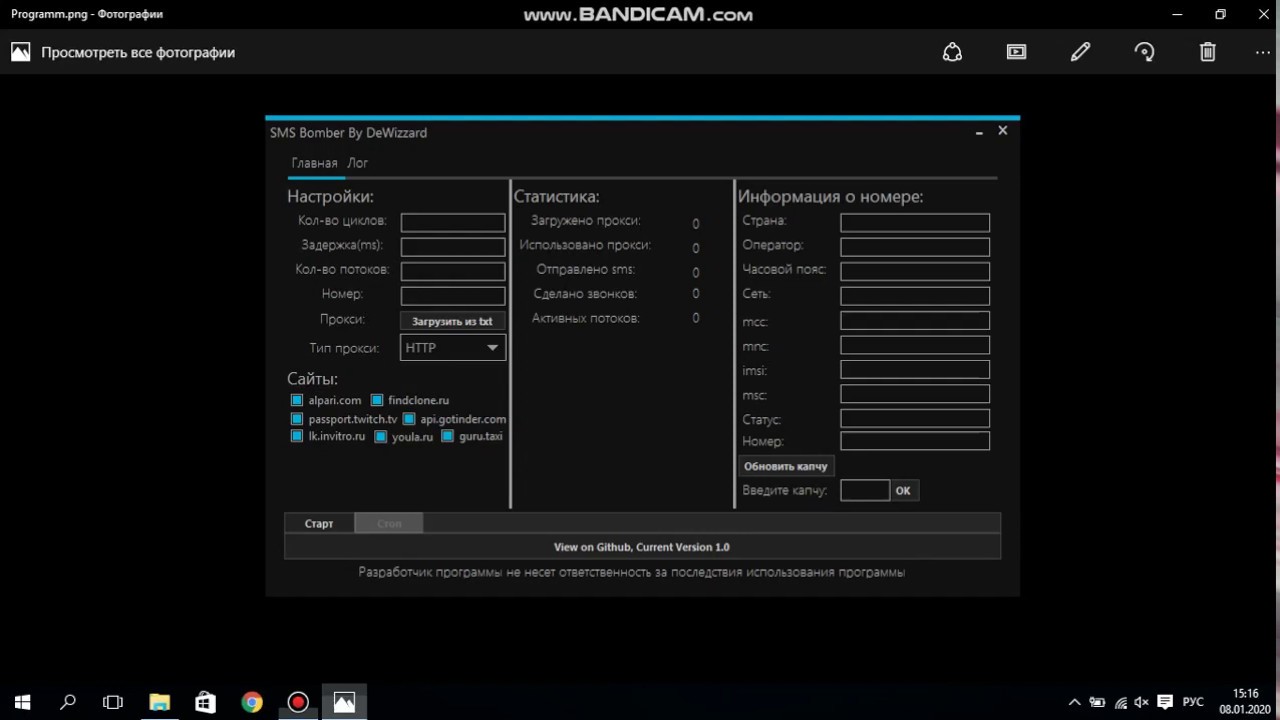Focus the Кол-во циклов input field
The image size is (1280, 720).
click(x=453, y=222)
